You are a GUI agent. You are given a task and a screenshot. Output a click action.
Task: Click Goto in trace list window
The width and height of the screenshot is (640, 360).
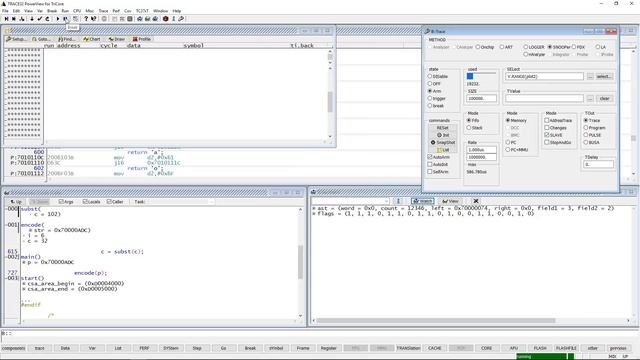click(42, 39)
